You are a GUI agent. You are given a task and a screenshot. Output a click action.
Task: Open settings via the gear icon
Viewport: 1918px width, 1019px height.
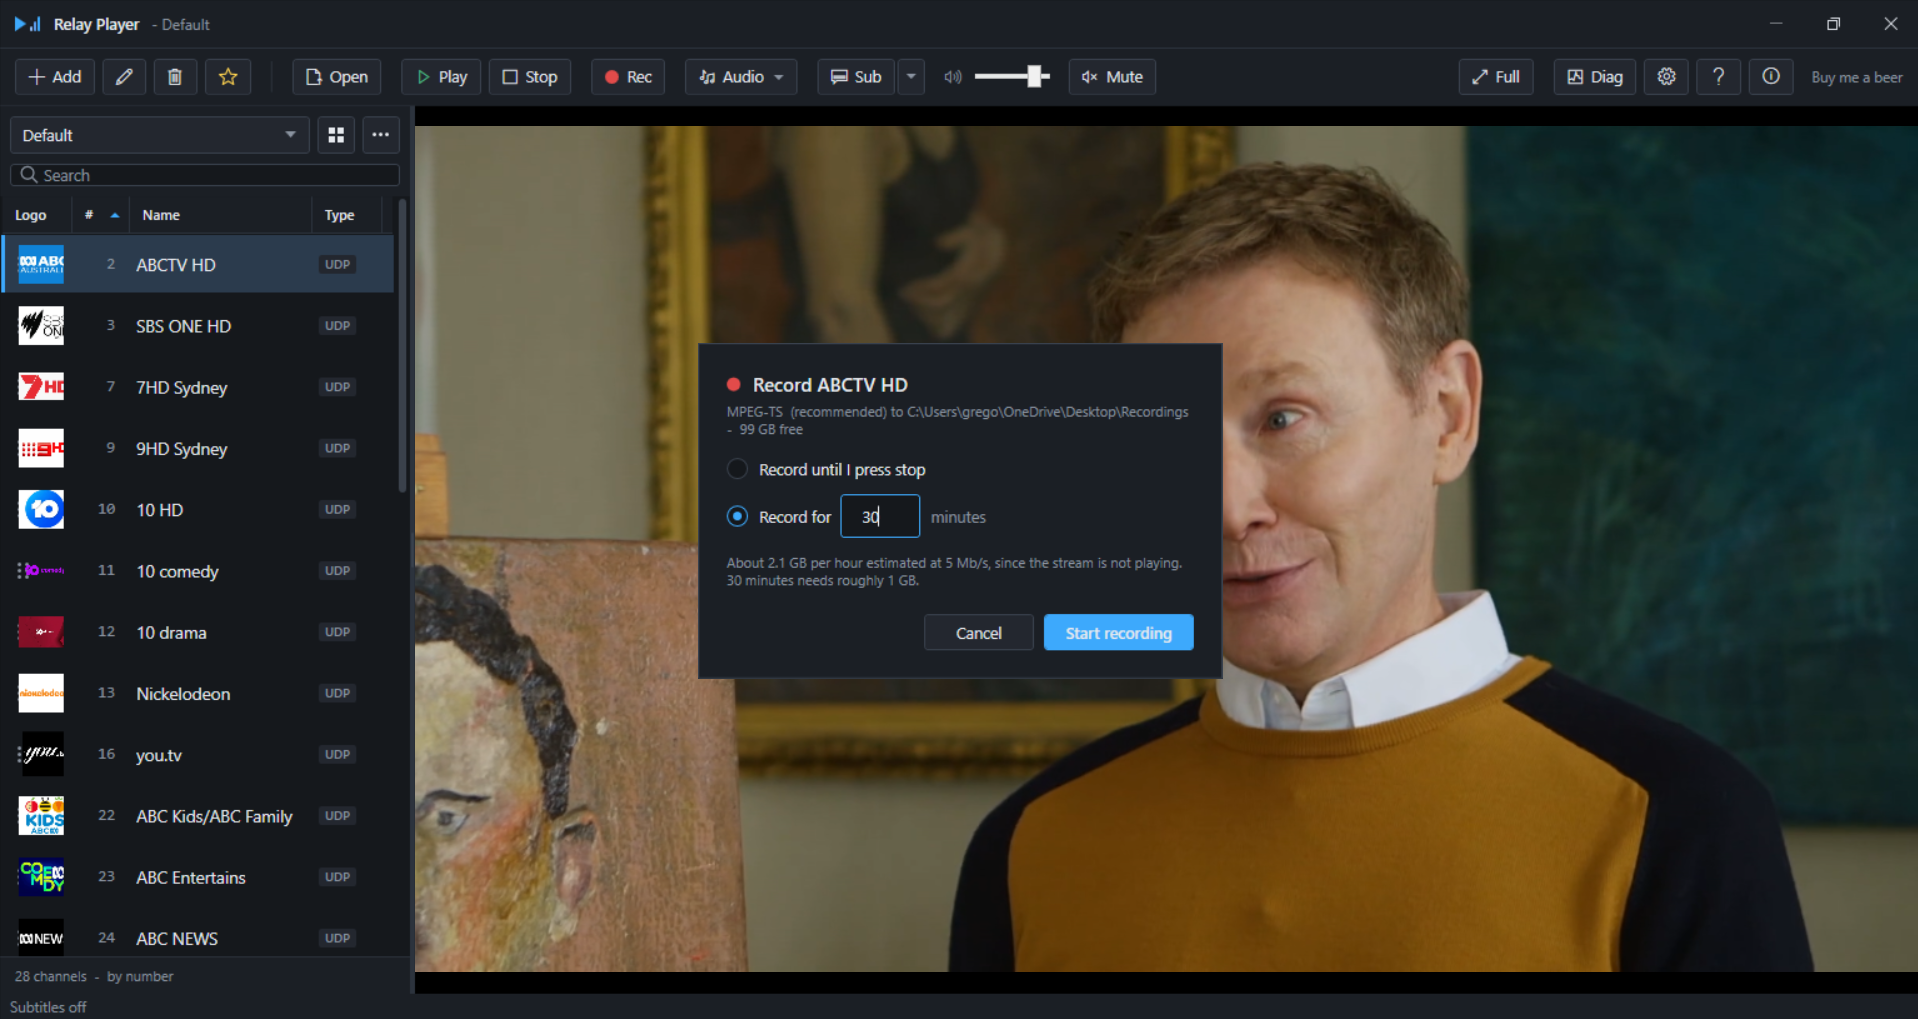pos(1667,77)
